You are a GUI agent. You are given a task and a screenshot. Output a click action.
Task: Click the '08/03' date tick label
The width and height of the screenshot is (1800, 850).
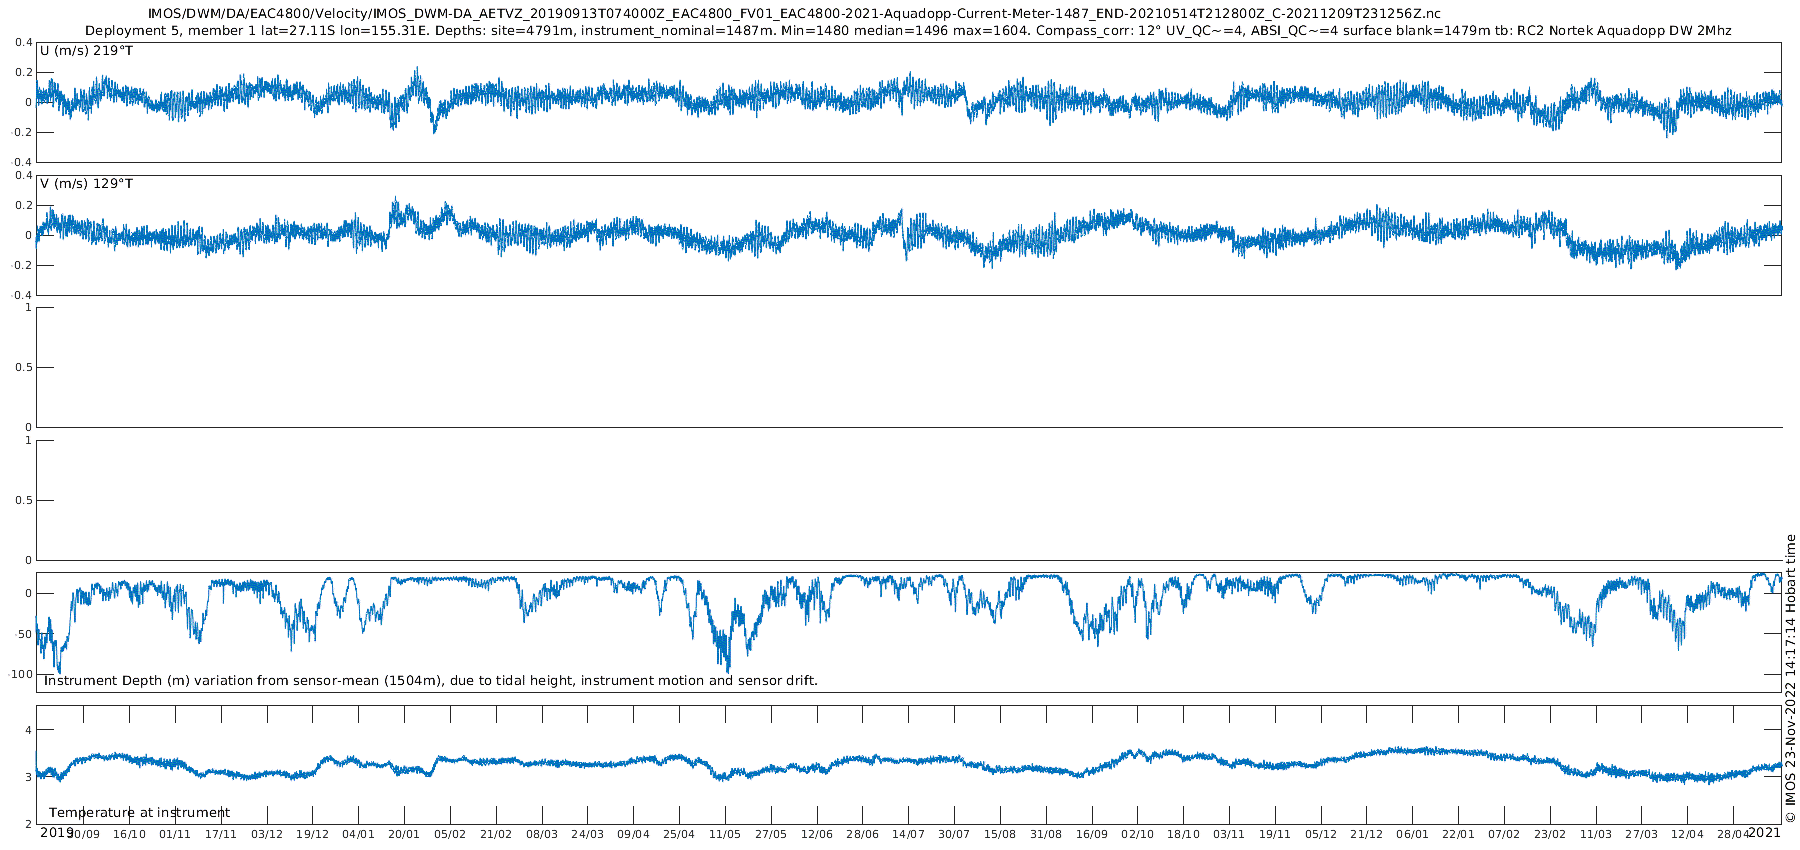pos(542,834)
